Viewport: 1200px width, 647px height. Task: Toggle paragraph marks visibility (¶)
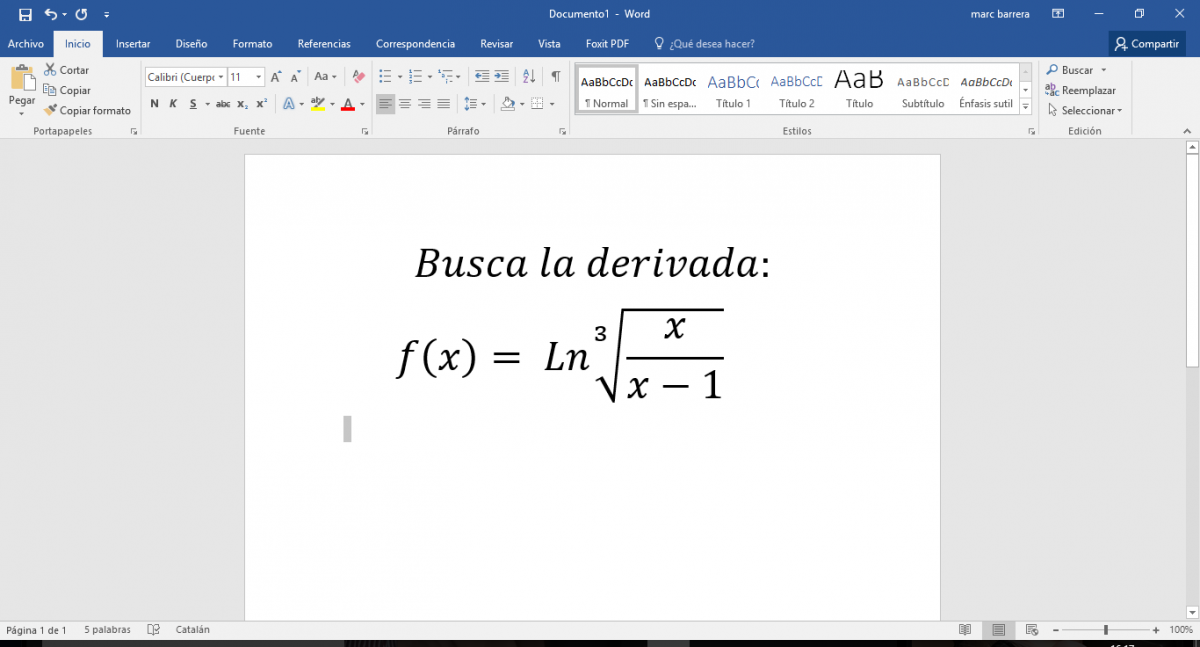(556, 77)
